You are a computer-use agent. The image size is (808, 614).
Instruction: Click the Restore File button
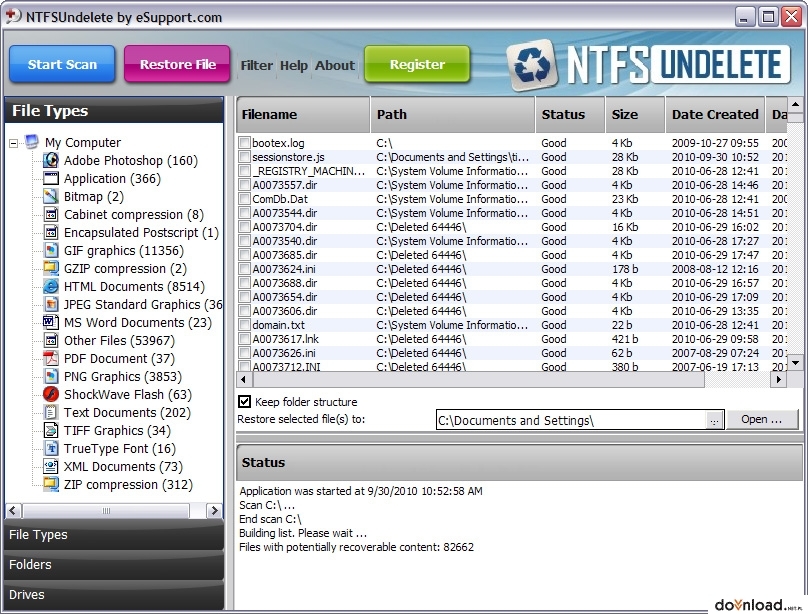[x=177, y=64]
